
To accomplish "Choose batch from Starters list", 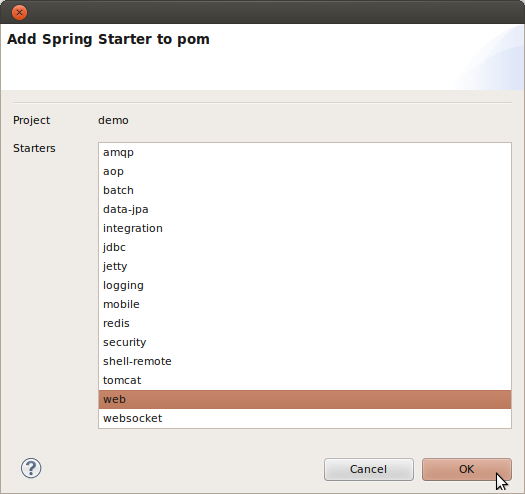I will point(305,190).
